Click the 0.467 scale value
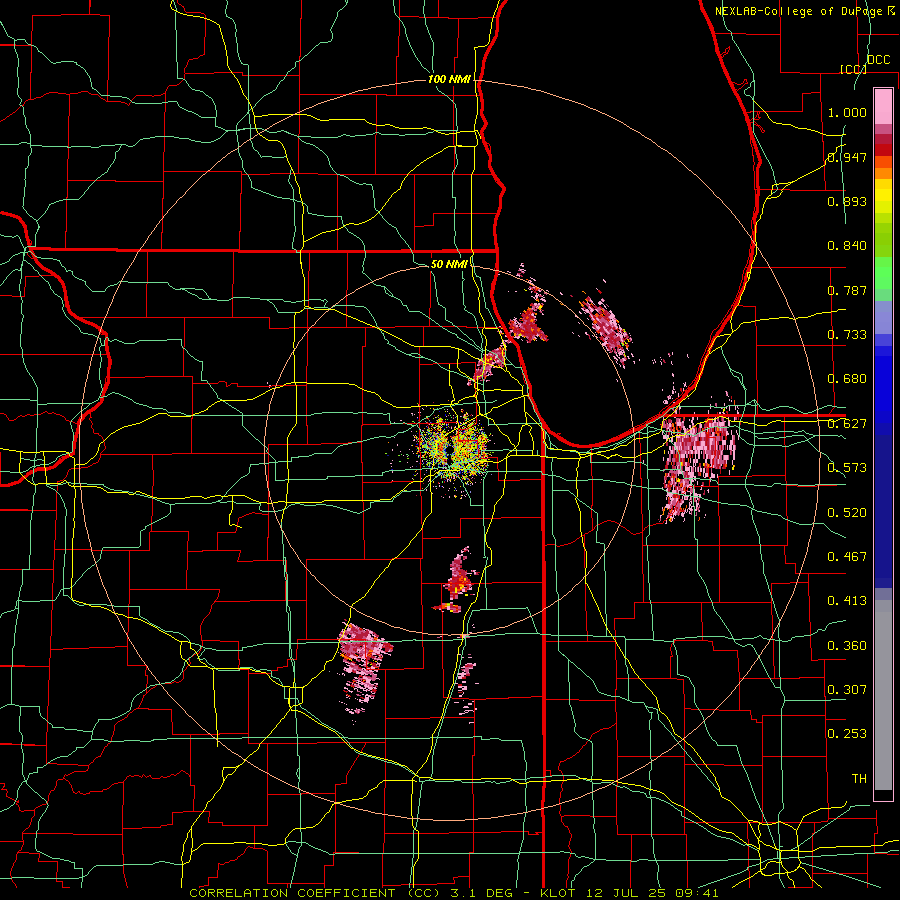The width and height of the screenshot is (900, 900). tap(847, 557)
